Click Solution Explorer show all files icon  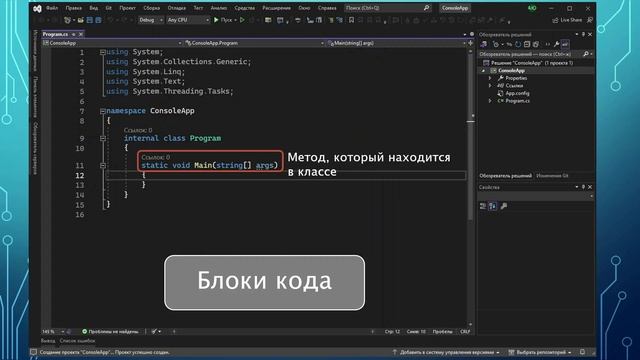(536, 44)
